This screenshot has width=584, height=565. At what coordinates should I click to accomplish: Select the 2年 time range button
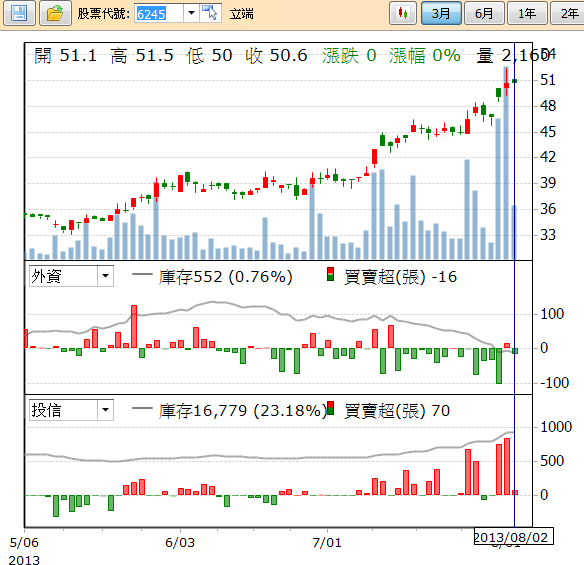click(568, 13)
